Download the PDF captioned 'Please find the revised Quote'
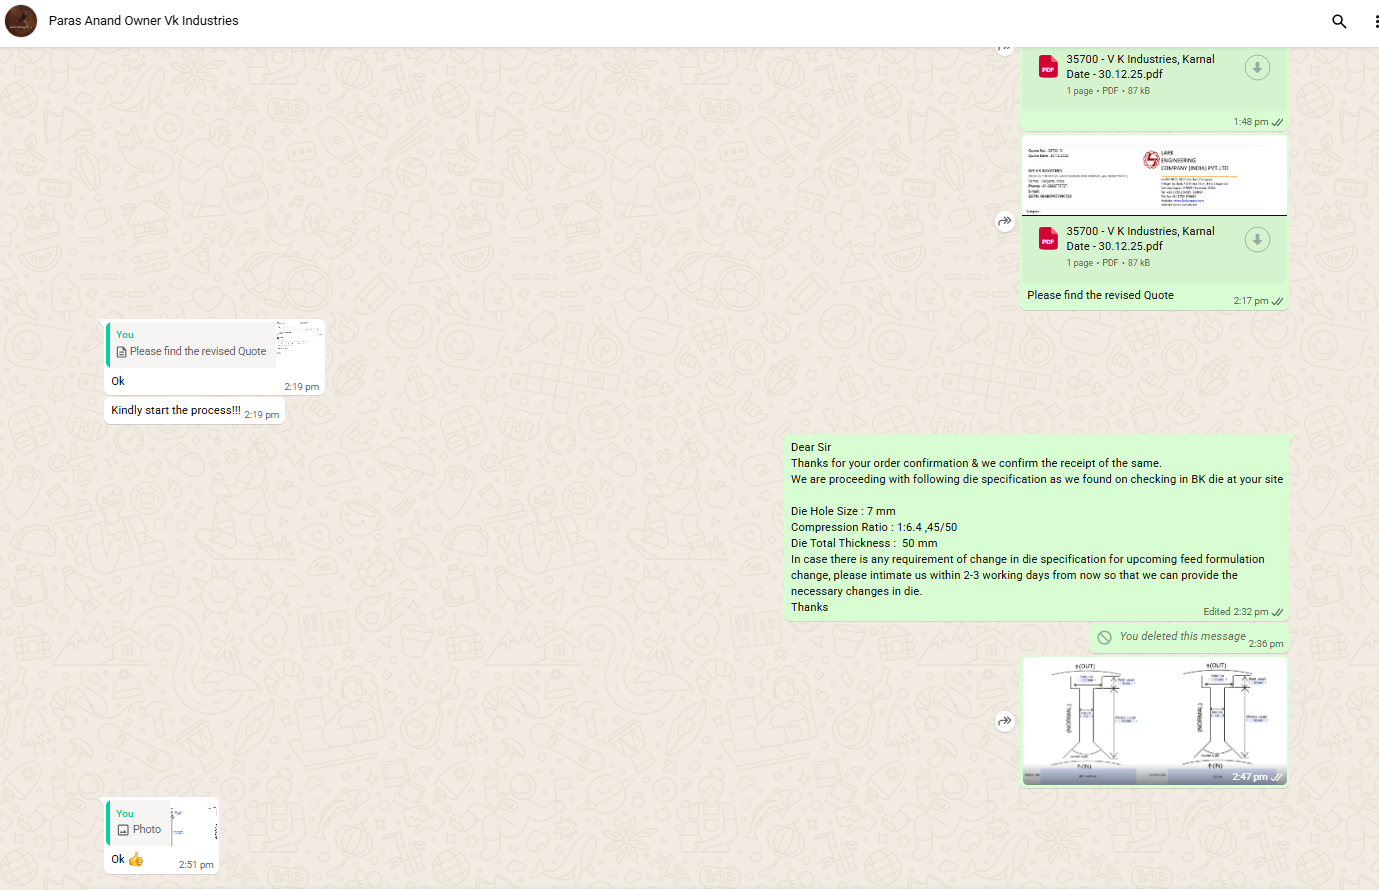This screenshot has width=1379, height=890. coord(1257,239)
